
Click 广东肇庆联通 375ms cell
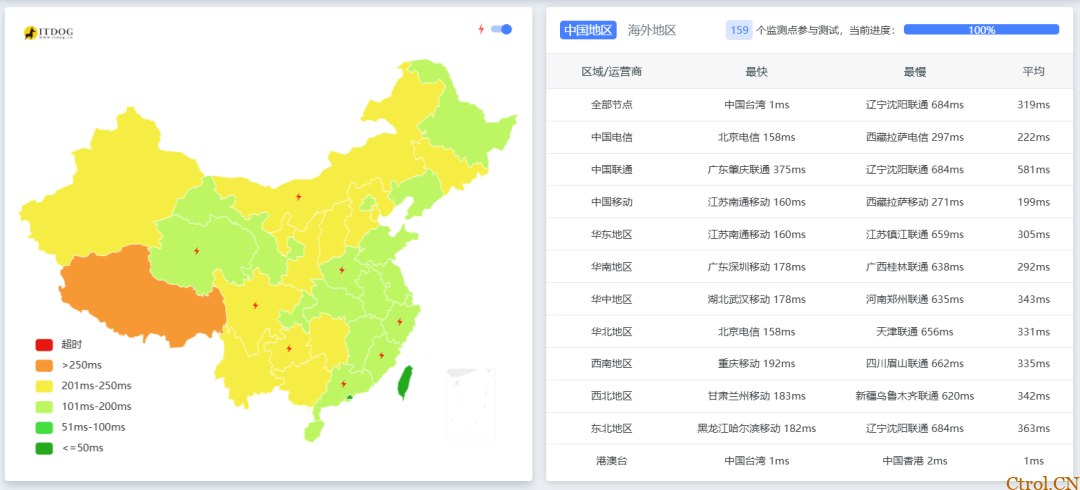pos(756,170)
